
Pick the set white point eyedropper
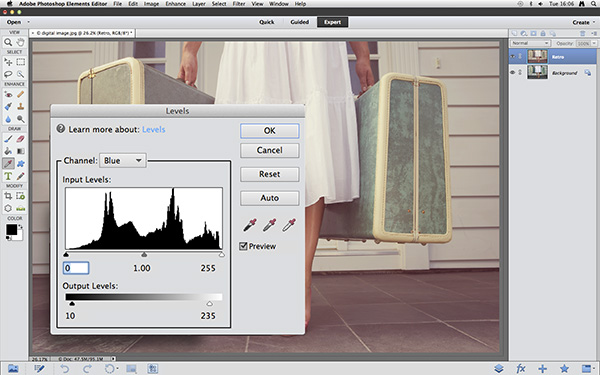tap(289, 225)
